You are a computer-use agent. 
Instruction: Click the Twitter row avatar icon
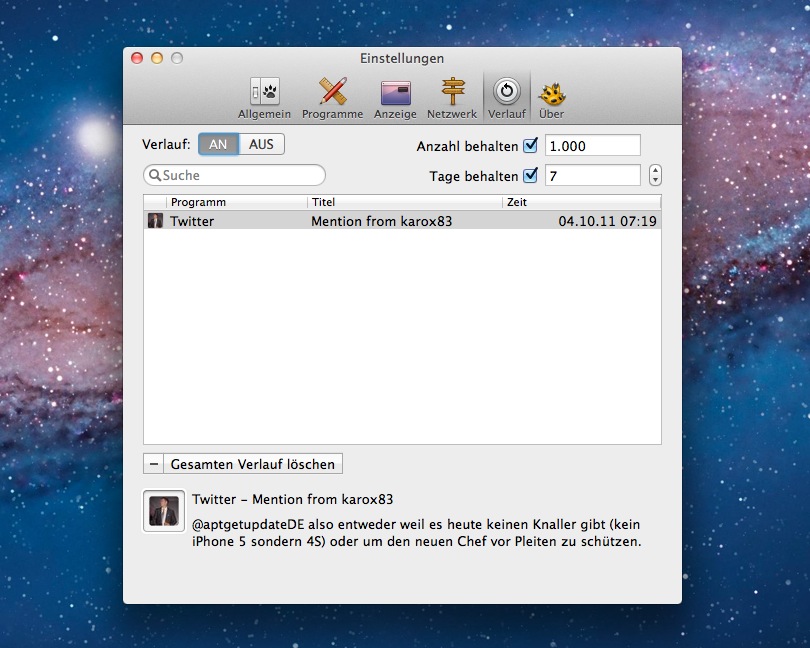(x=155, y=221)
